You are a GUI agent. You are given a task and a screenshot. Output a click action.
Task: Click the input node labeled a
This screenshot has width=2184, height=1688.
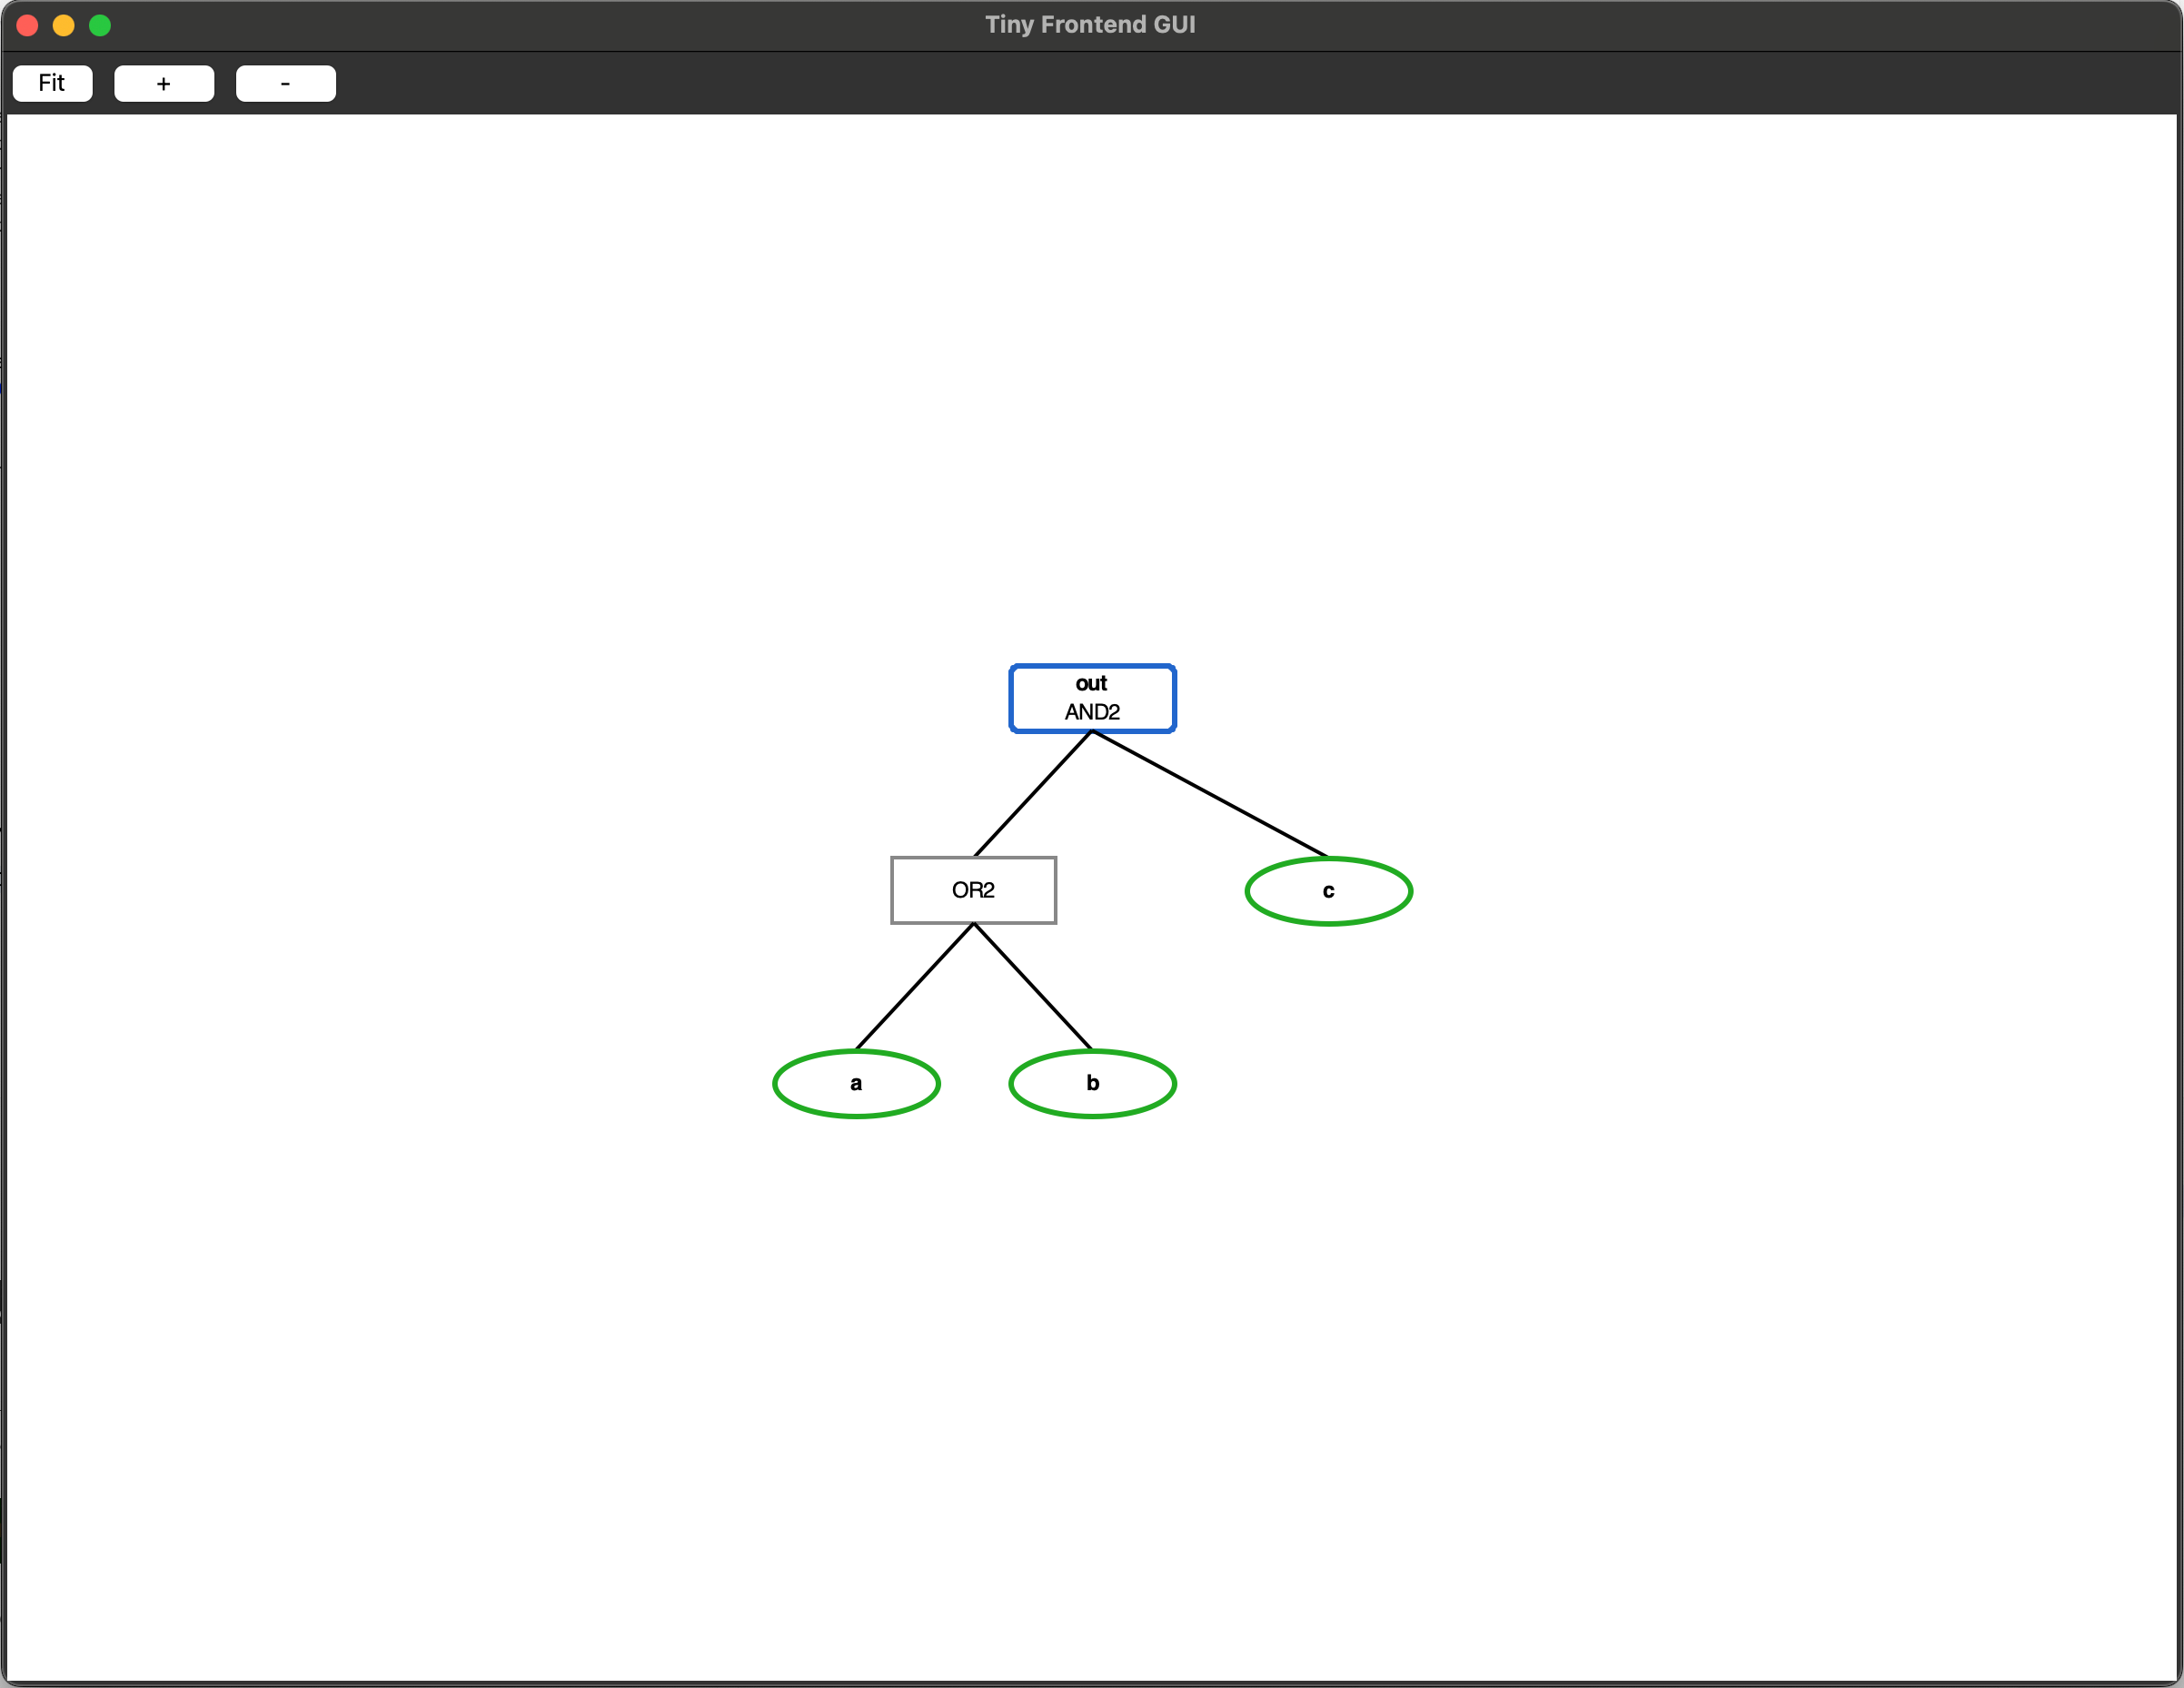pos(856,1083)
